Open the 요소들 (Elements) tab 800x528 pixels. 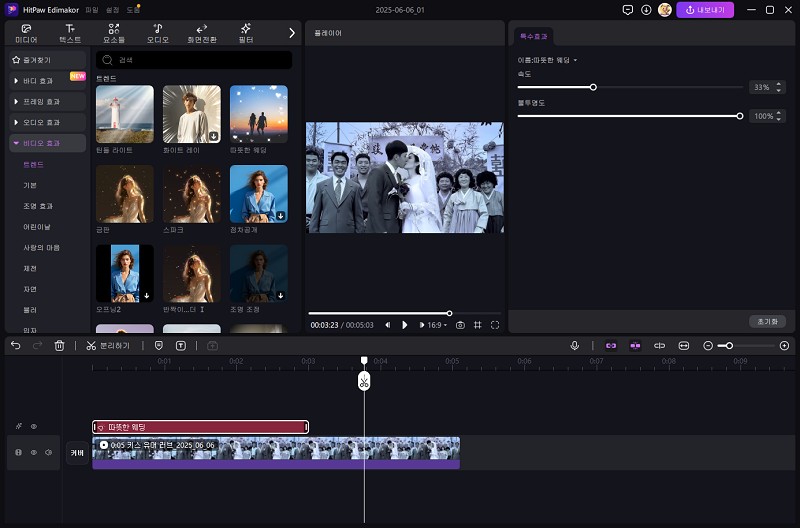click(x=114, y=33)
